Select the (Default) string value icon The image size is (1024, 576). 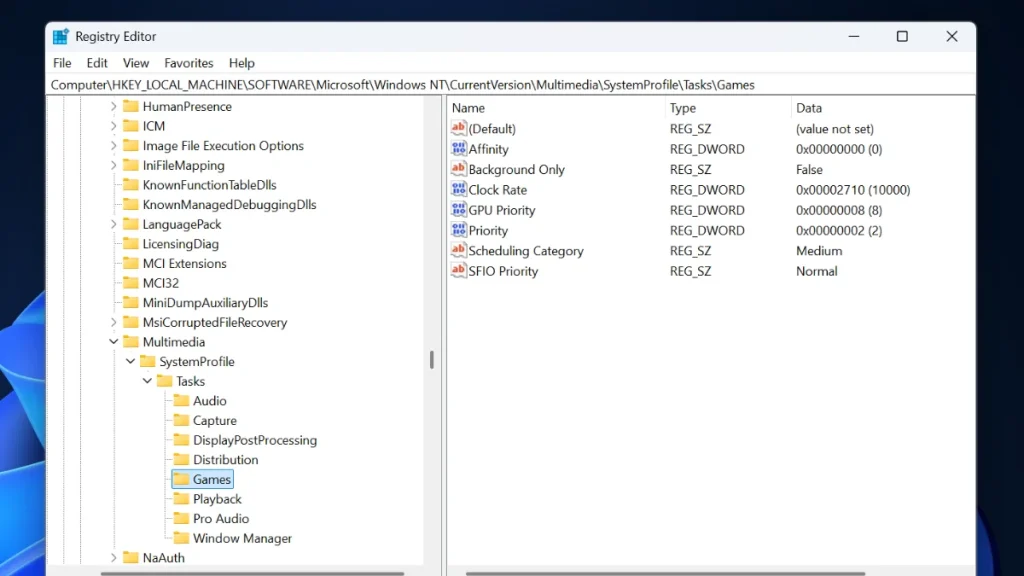(x=459, y=128)
